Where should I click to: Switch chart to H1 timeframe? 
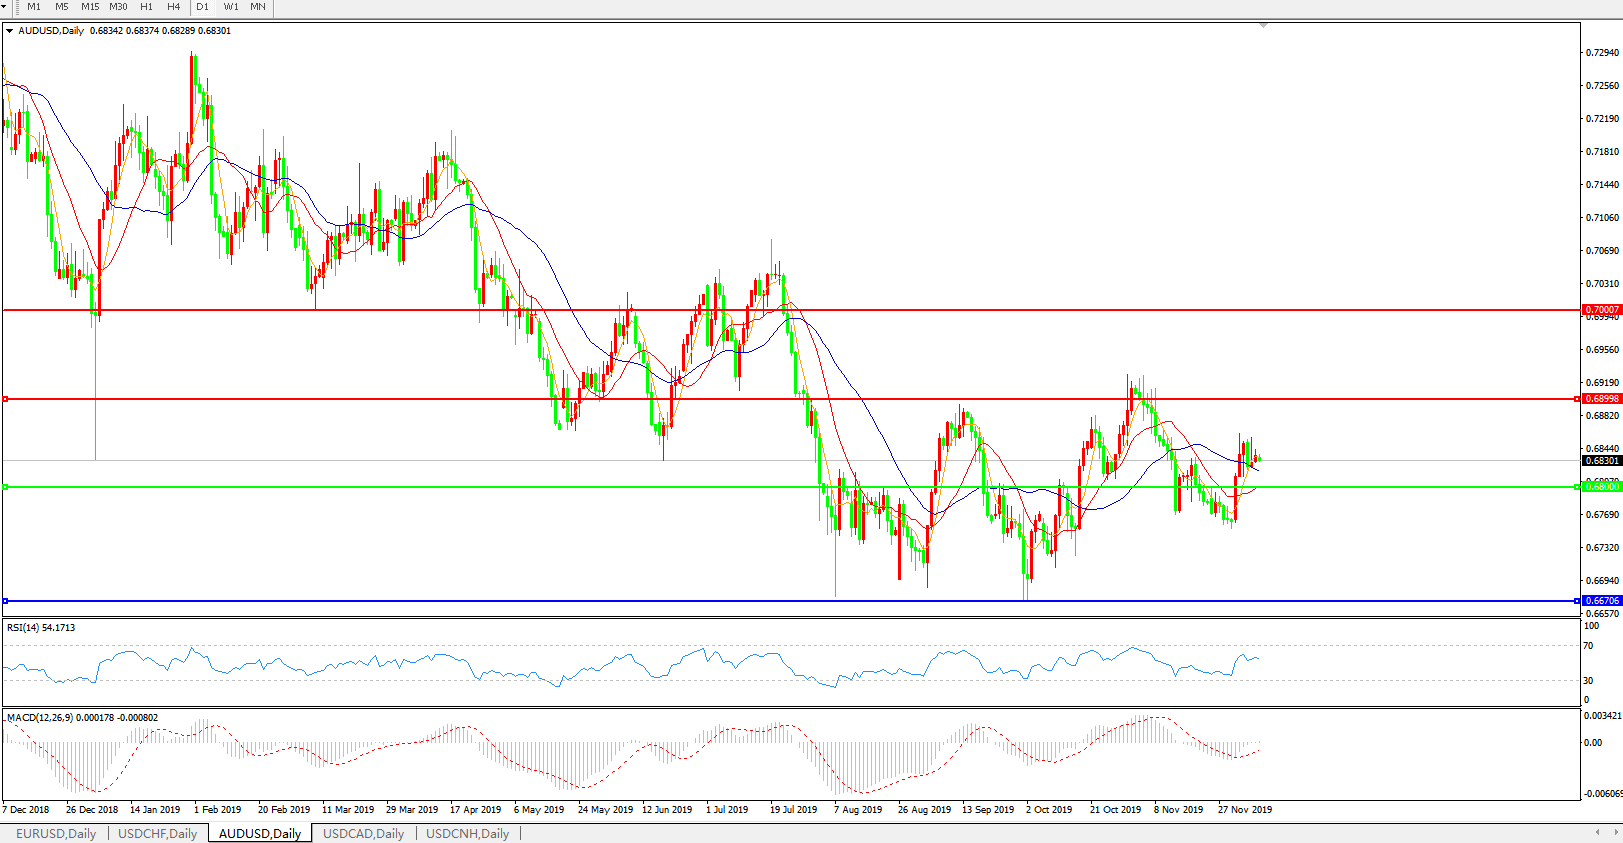[x=146, y=7]
